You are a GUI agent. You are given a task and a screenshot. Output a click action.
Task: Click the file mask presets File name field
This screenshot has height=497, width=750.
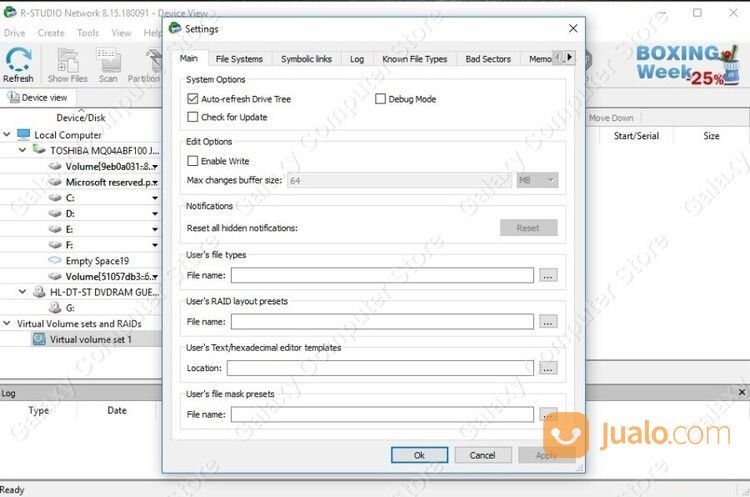pyautogui.click(x=382, y=414)
